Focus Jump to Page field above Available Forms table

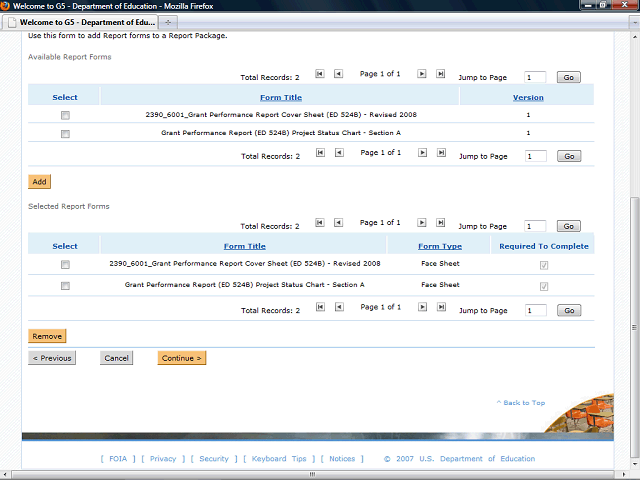coord(535,77)
